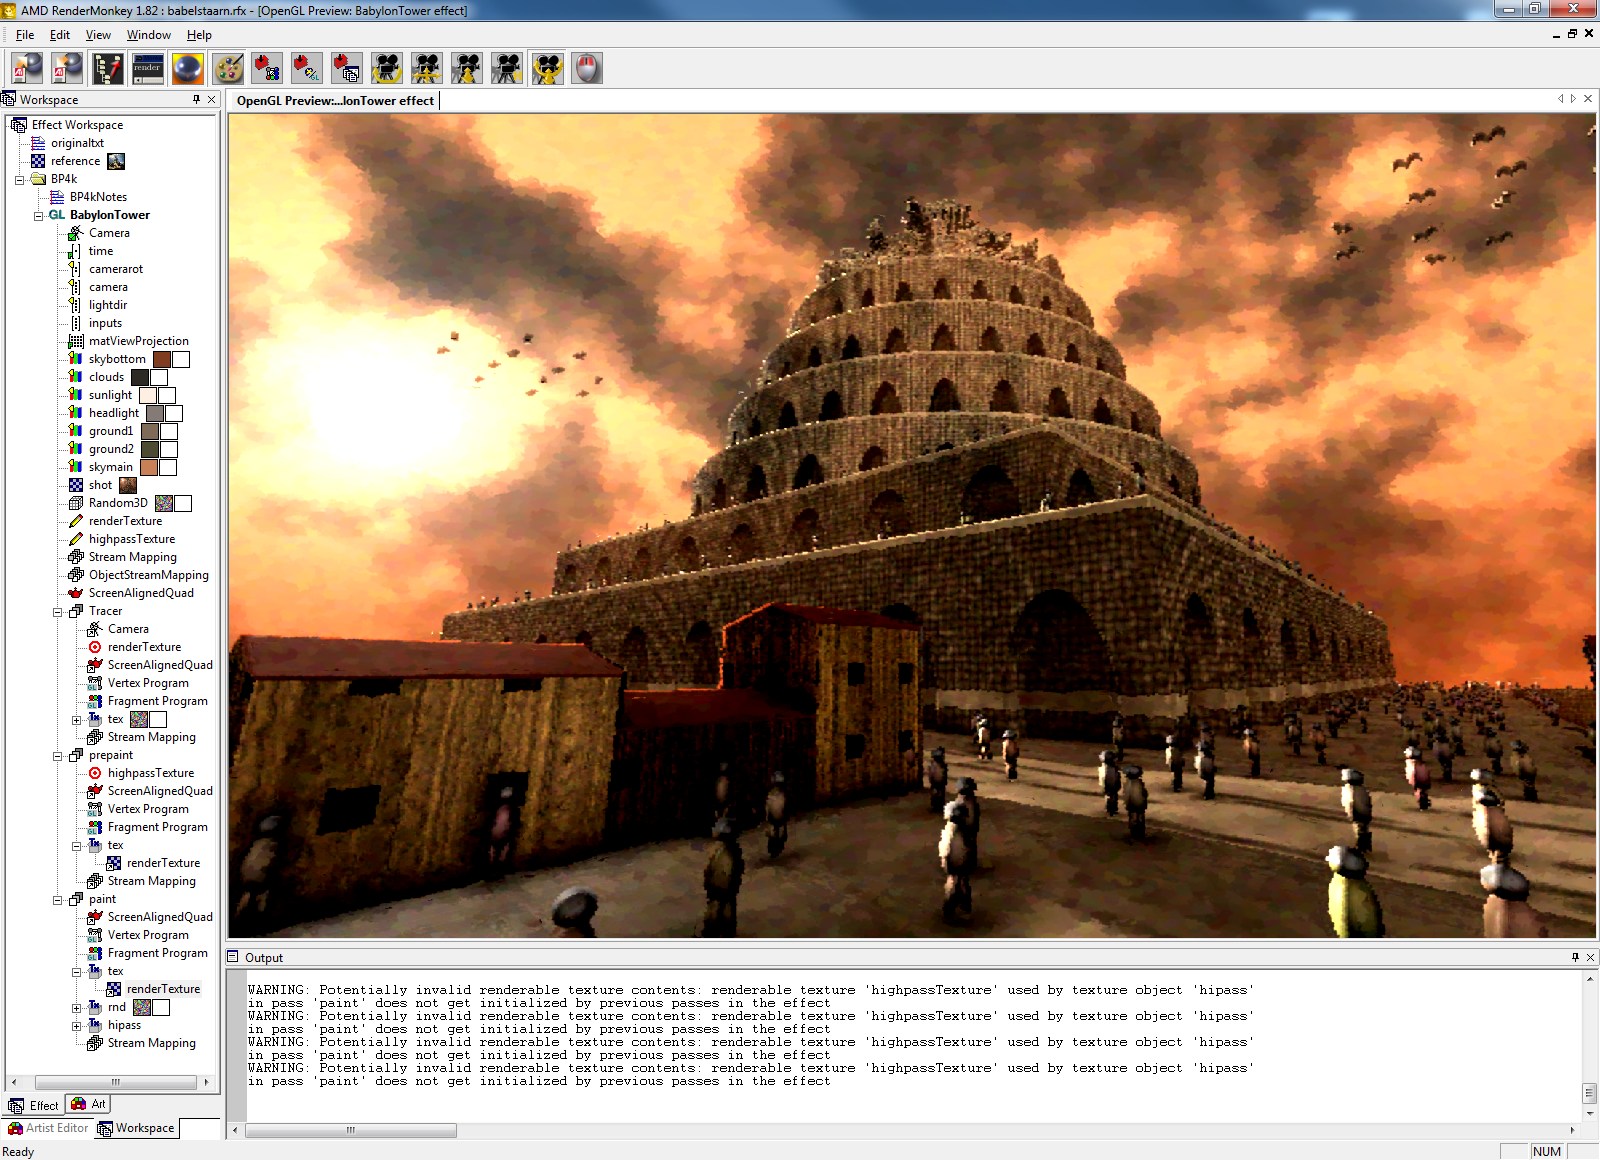The height and width of the screenshot is (1160, 1600).
Task: Click the 'render' output window toolbar icon
Action: (147, 68)
